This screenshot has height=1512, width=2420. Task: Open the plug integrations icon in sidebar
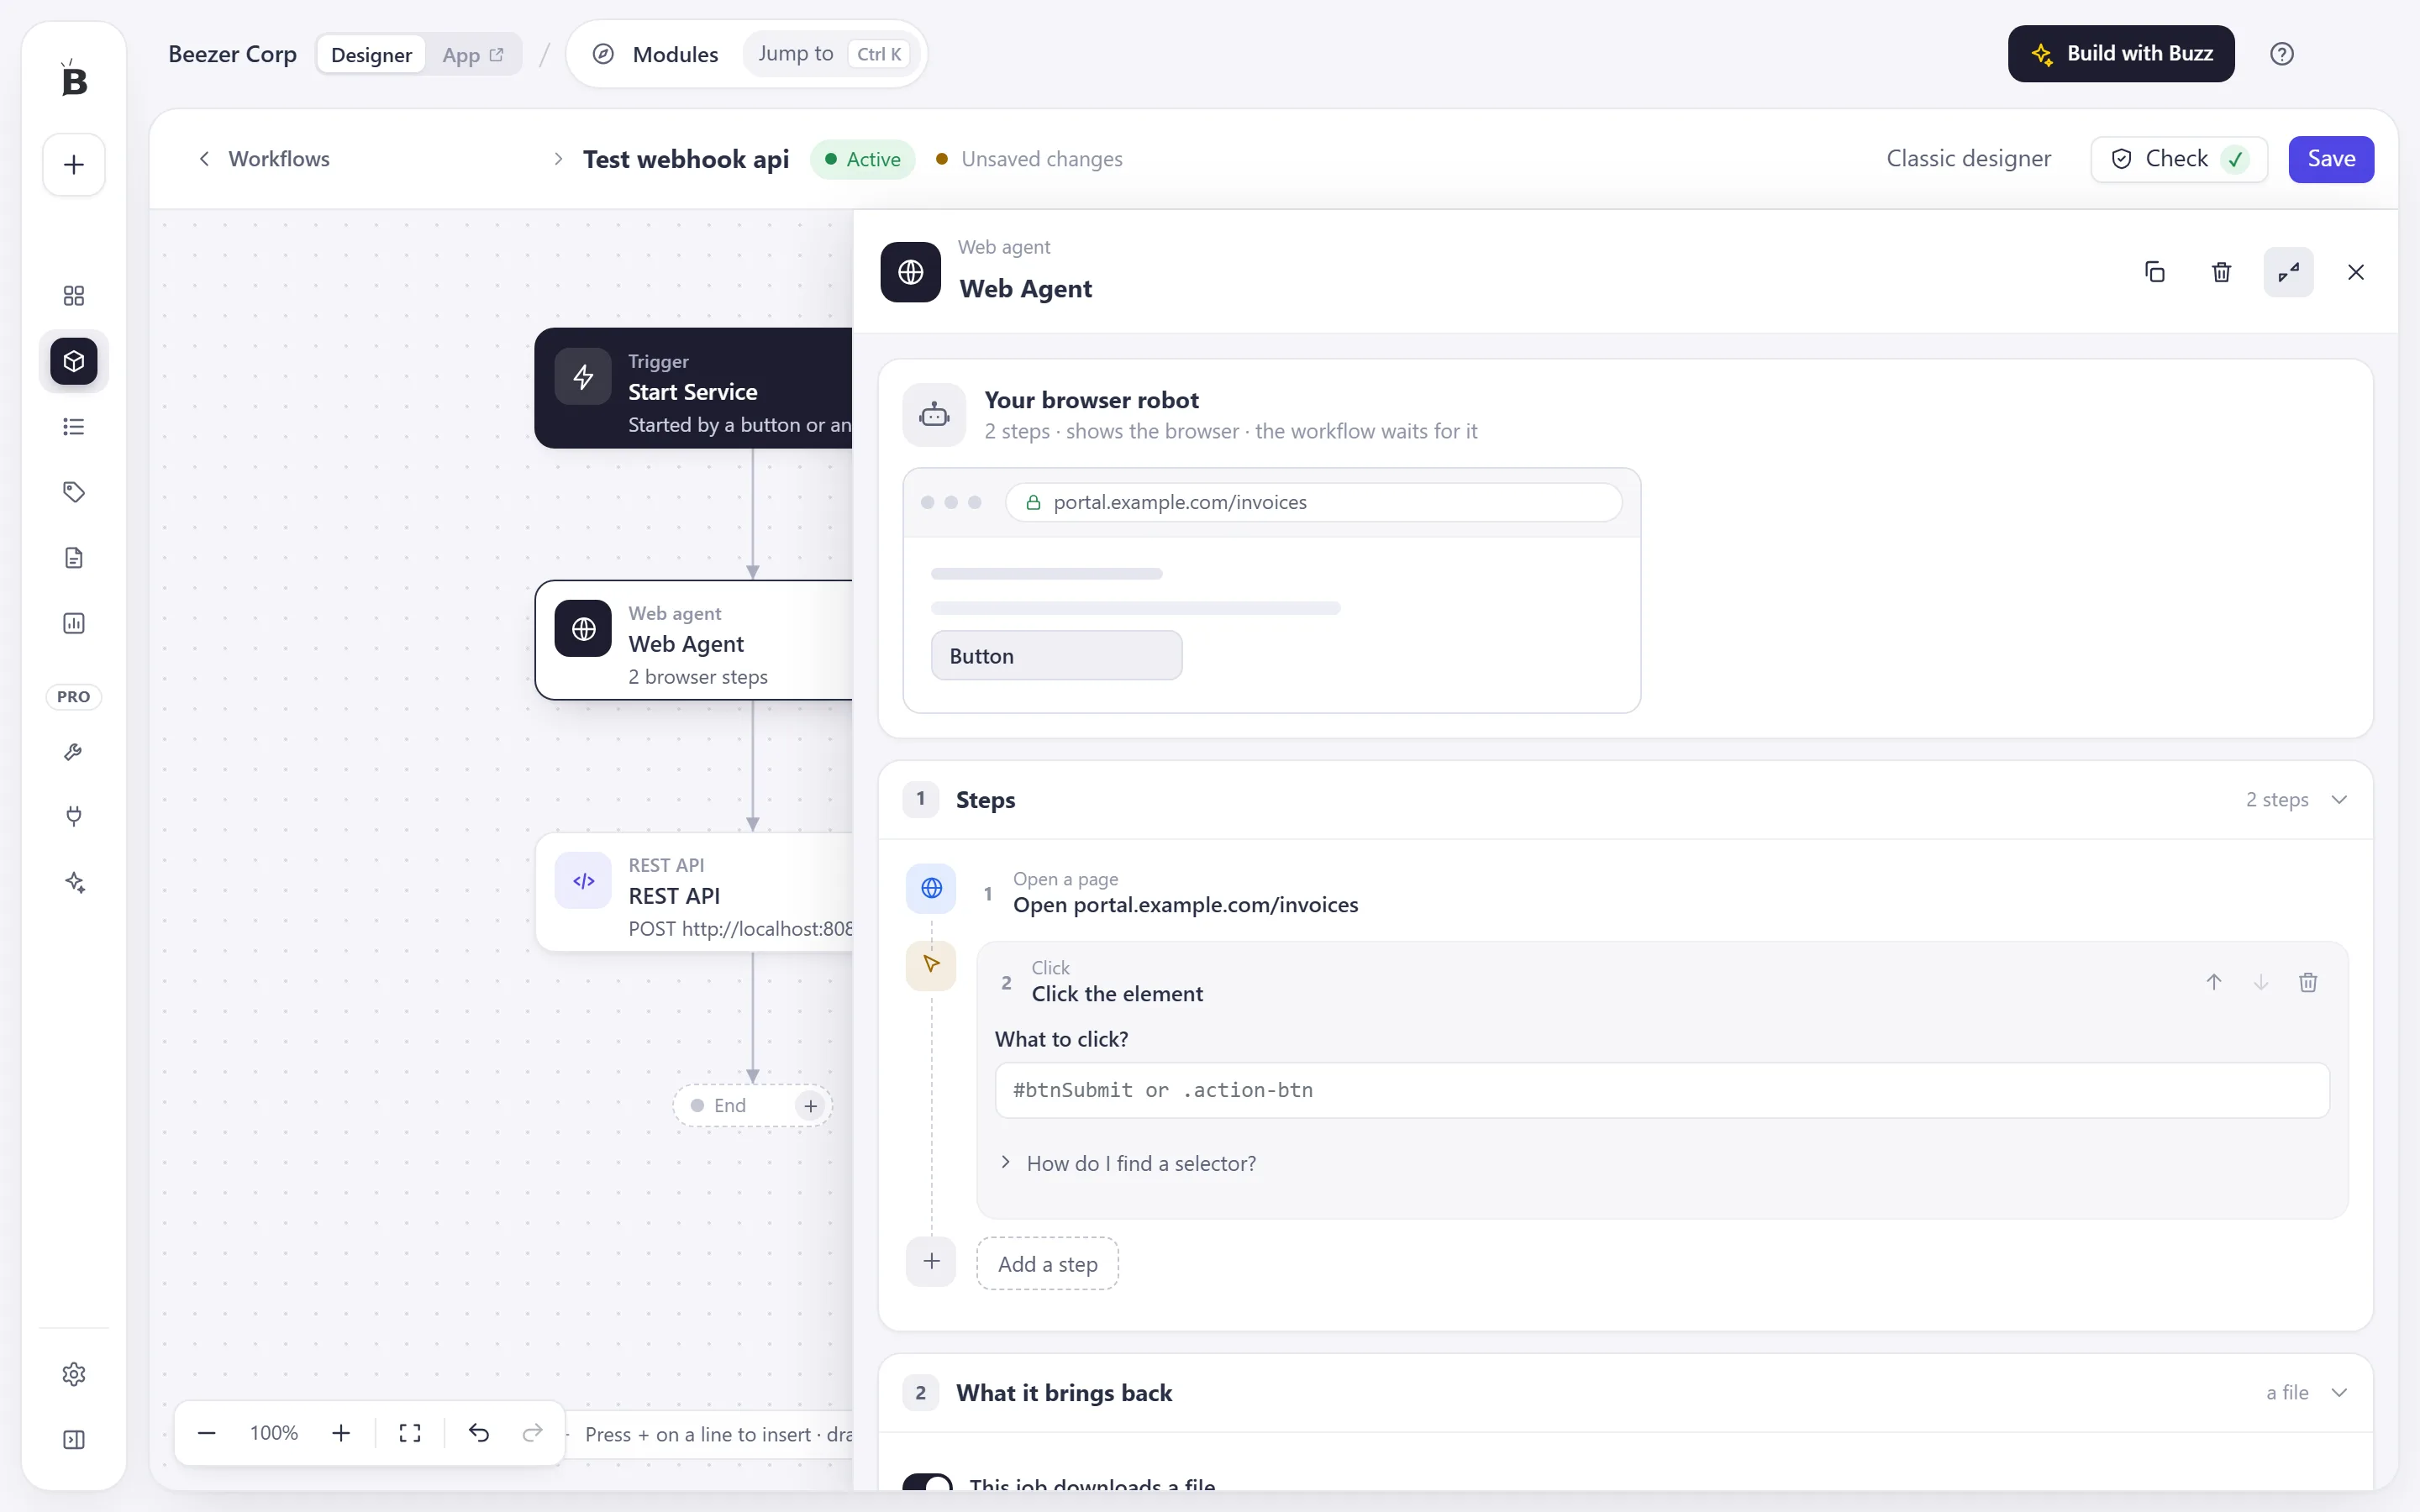coord(73,817)
